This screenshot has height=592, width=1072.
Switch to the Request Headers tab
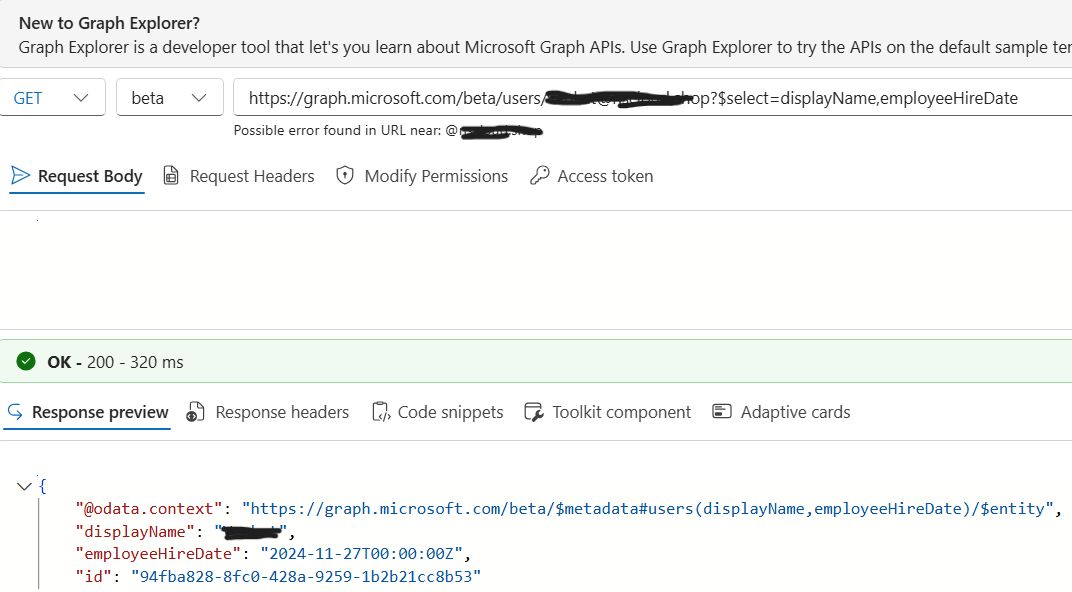pos(239,176)
